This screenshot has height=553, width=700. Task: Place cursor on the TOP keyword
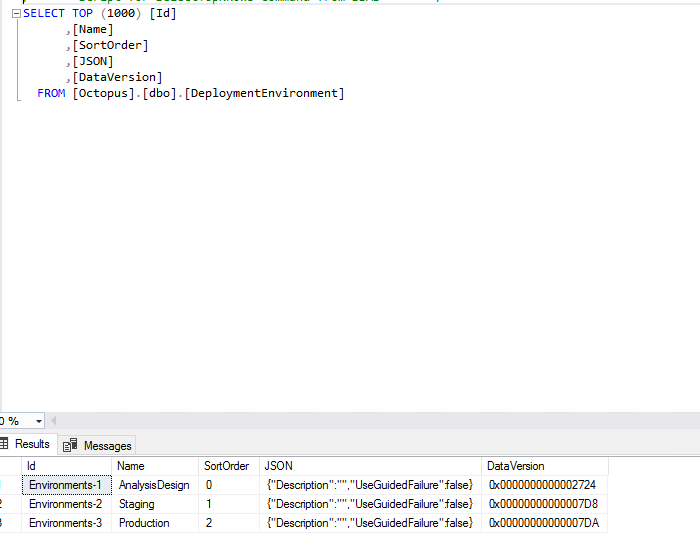pos(82,13)
